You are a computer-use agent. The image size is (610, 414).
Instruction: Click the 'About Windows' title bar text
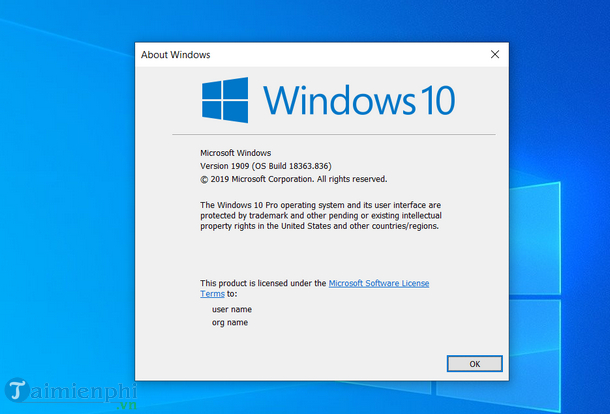[x=175, y=55]
